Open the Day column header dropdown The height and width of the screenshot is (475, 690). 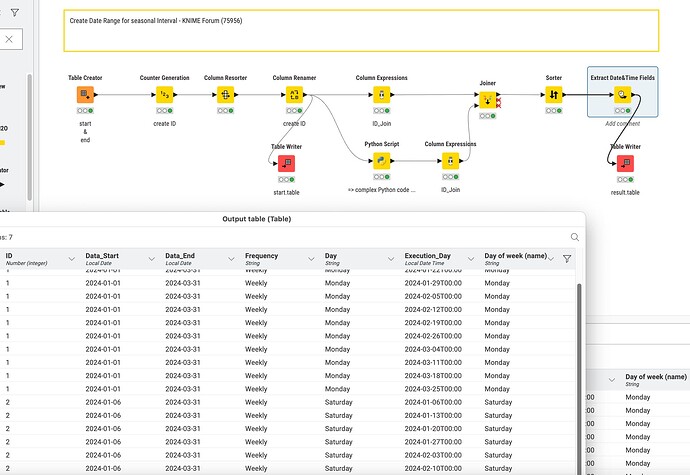pos(391,259)
